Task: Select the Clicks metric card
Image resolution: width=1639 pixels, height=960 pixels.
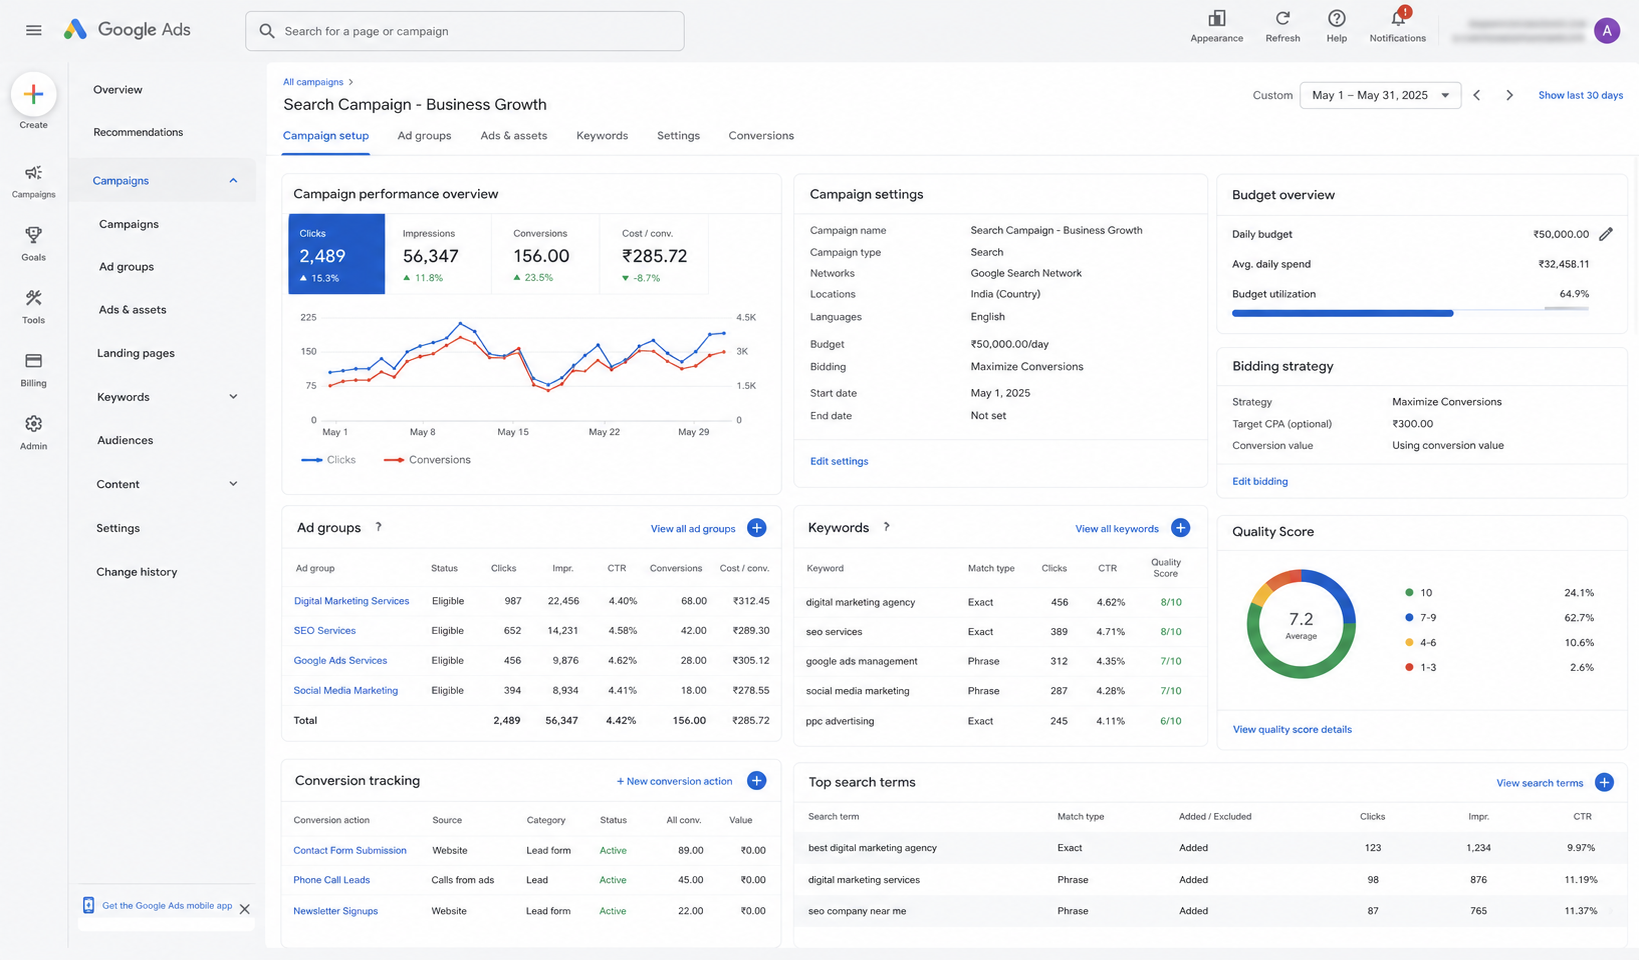Action: coord(336,254)
